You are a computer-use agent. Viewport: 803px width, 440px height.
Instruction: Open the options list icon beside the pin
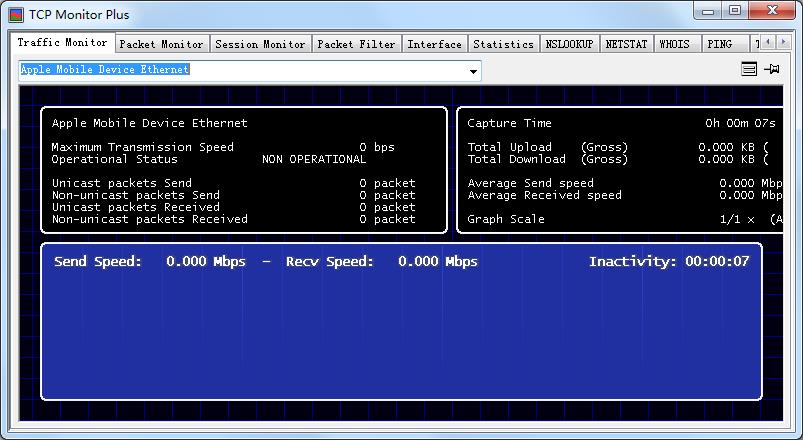[x=749, y=69]
